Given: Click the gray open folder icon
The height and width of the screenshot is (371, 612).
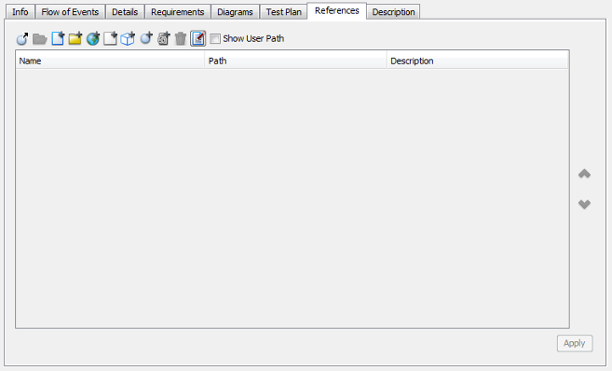Looking at the screenshot, I should (40, 39).
